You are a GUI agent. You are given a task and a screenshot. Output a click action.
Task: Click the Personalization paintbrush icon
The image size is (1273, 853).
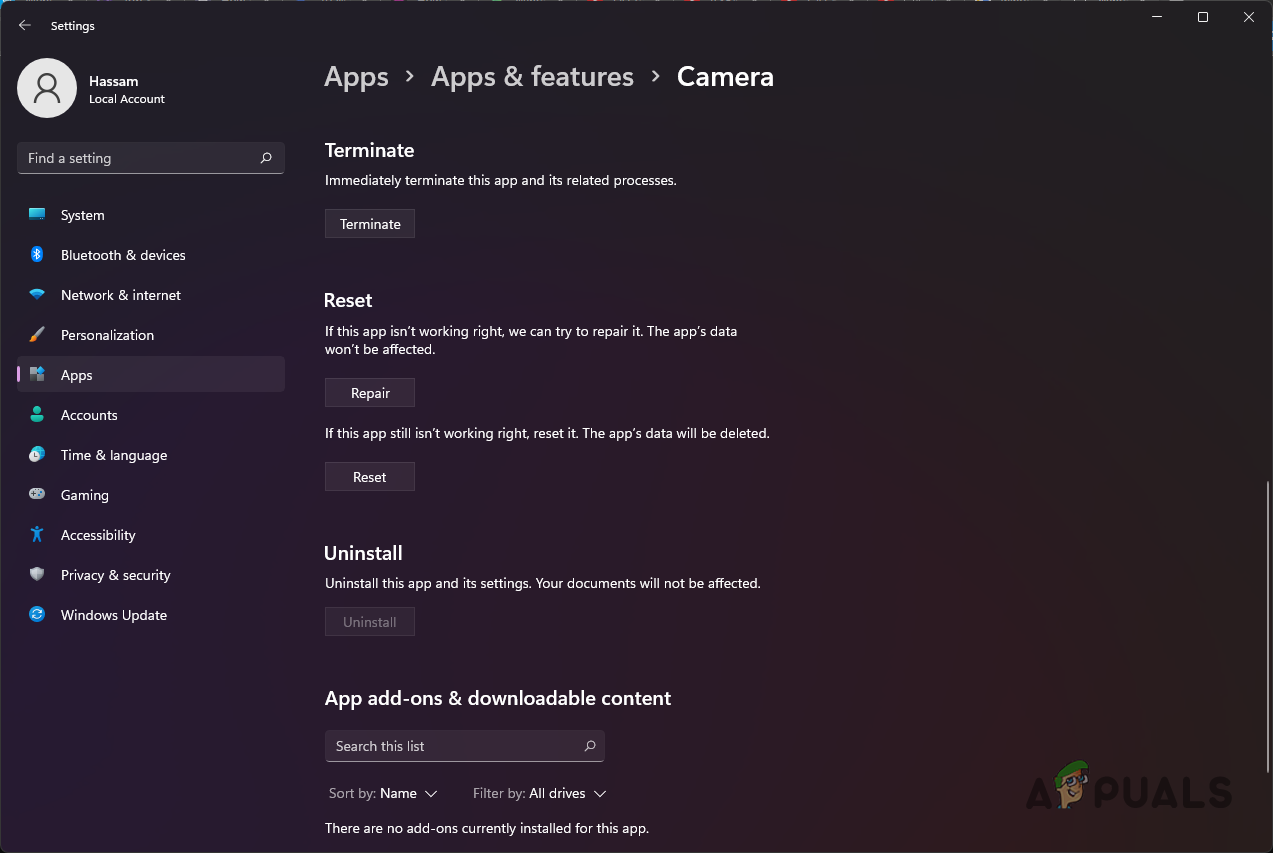coord(37,335)
